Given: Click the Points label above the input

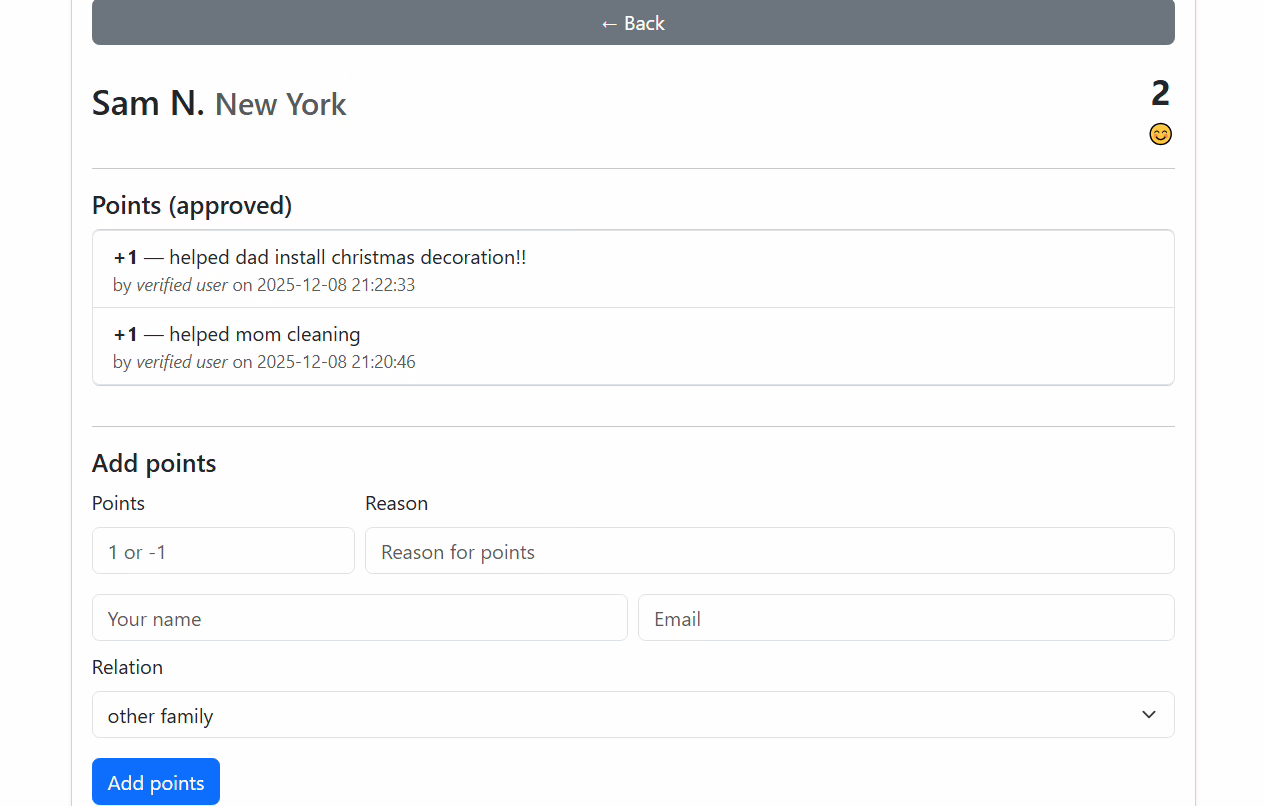Looking at the screenshot, I should pyautogui.click(x=118, y=503).
